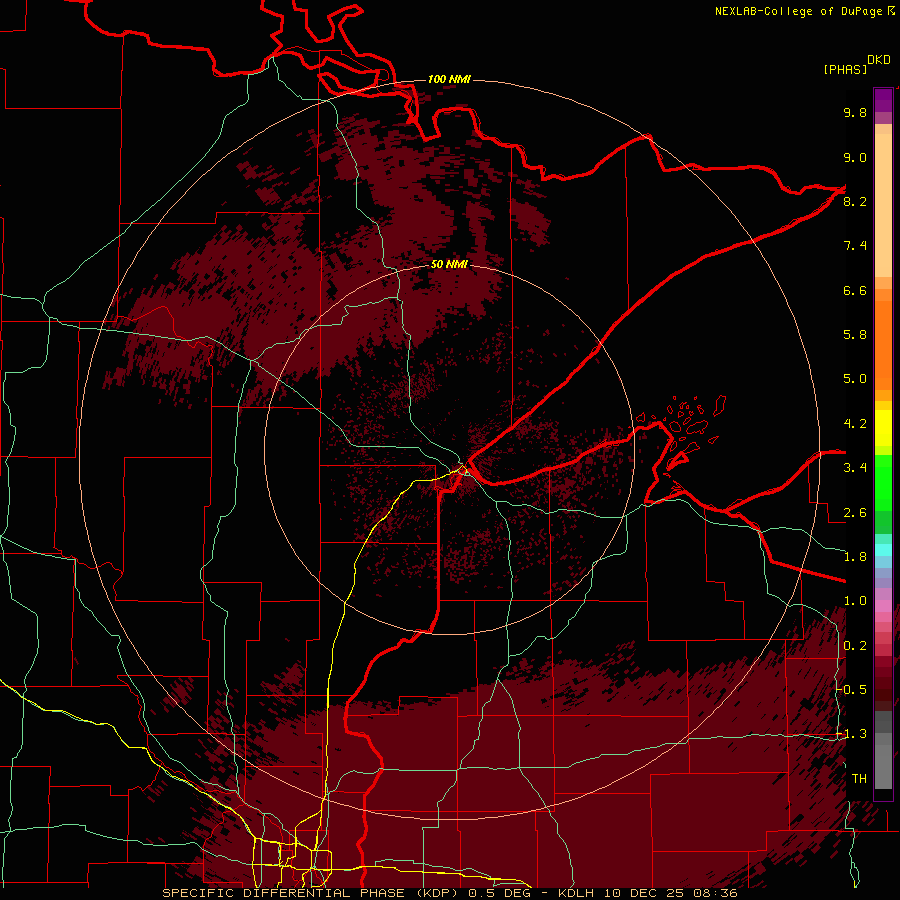Click the 100 NMI range ring label
This screenshot has width=900, height=900.
tap(449, 79)
